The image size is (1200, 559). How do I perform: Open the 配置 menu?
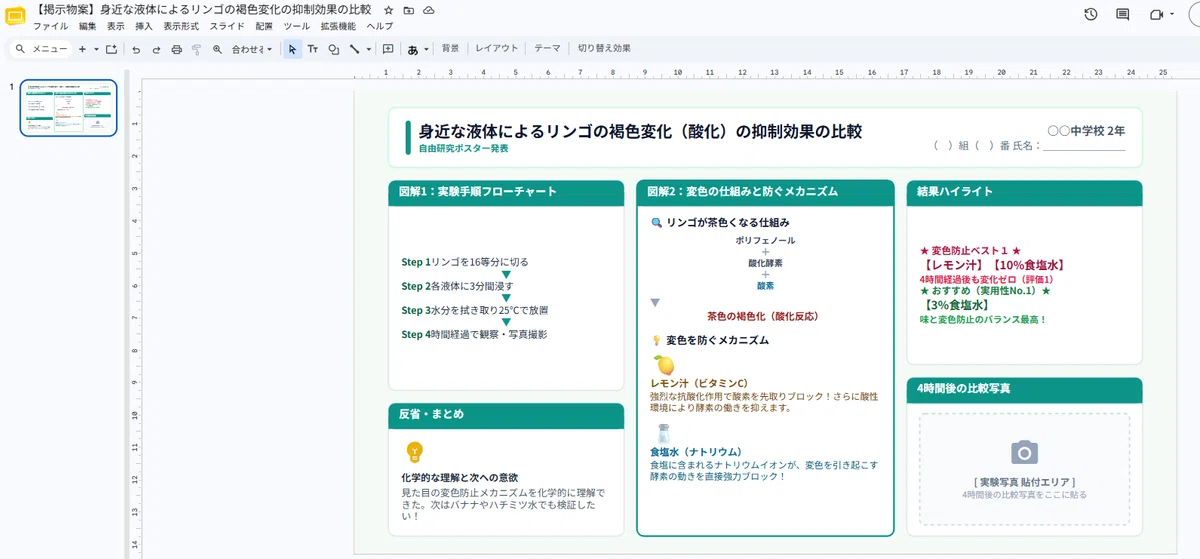point(264,26)
